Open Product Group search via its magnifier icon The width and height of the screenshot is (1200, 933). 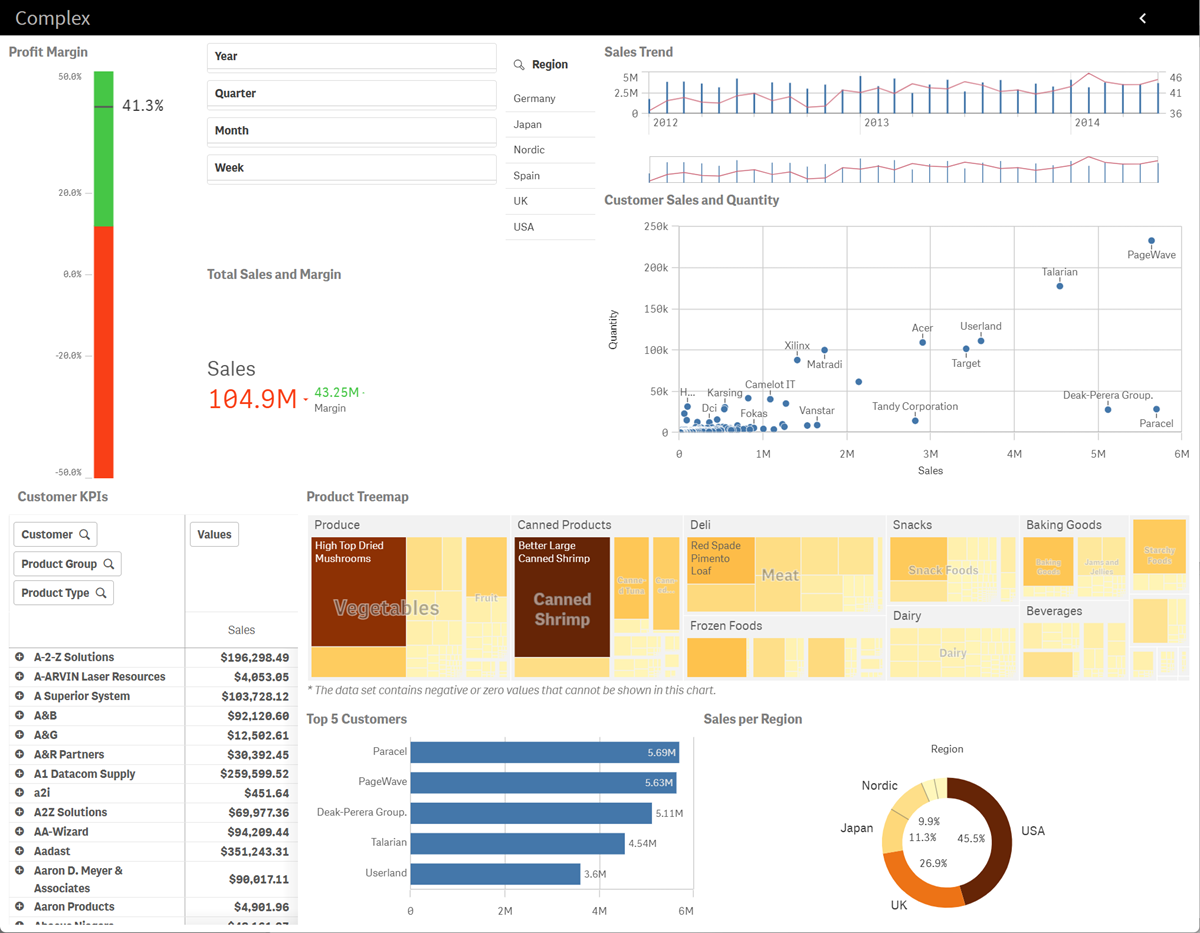pyautogui.click(x=110, y=563)
